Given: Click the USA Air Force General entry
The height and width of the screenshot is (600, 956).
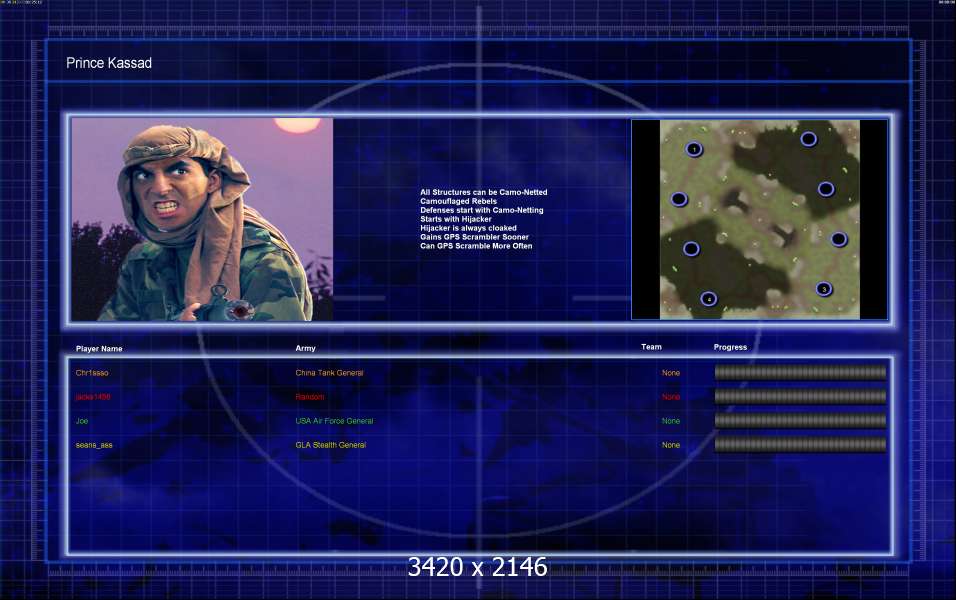Looking at the screenshot, I should coord(334,421).
